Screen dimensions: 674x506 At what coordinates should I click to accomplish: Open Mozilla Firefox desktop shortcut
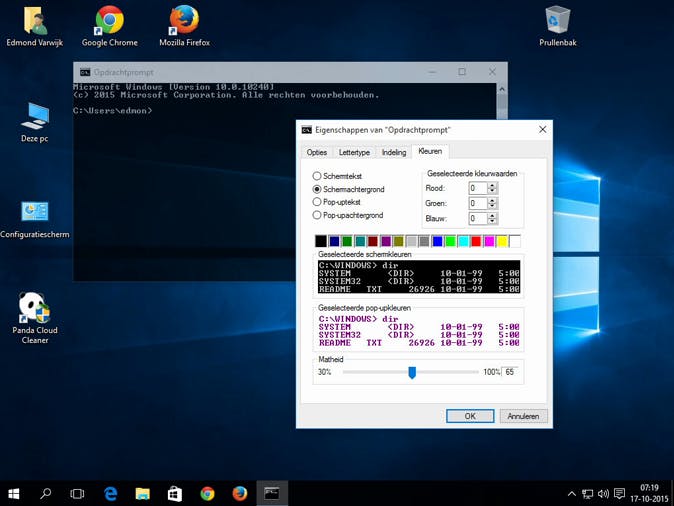[x=184, y=22]
